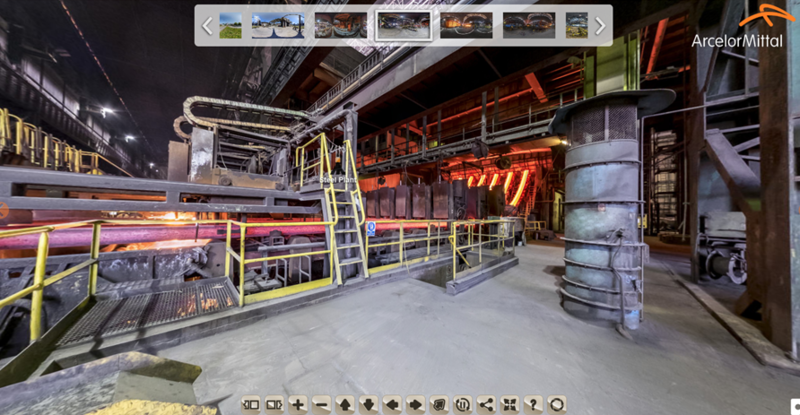Pan the view left with left arrow

[x=392, y=404]
